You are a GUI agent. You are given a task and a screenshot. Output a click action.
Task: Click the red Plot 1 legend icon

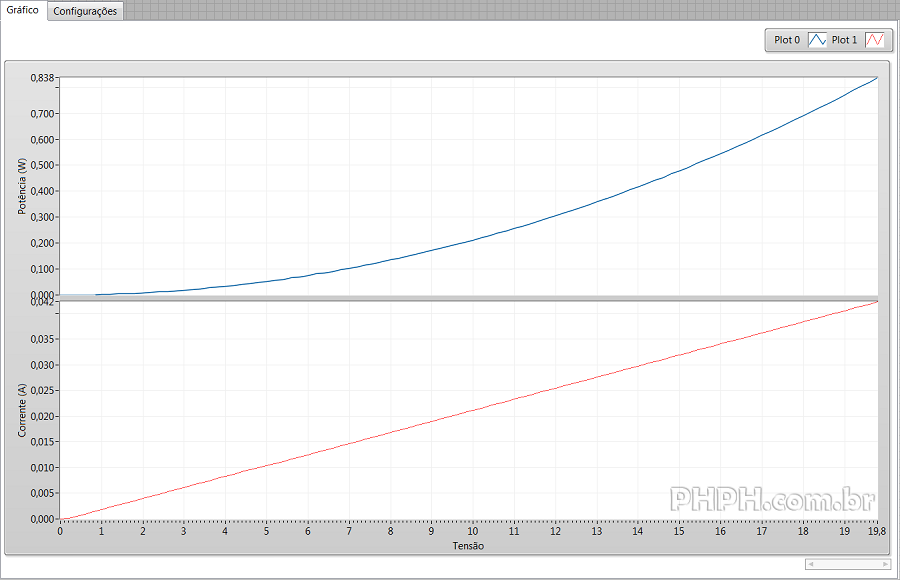874,40
